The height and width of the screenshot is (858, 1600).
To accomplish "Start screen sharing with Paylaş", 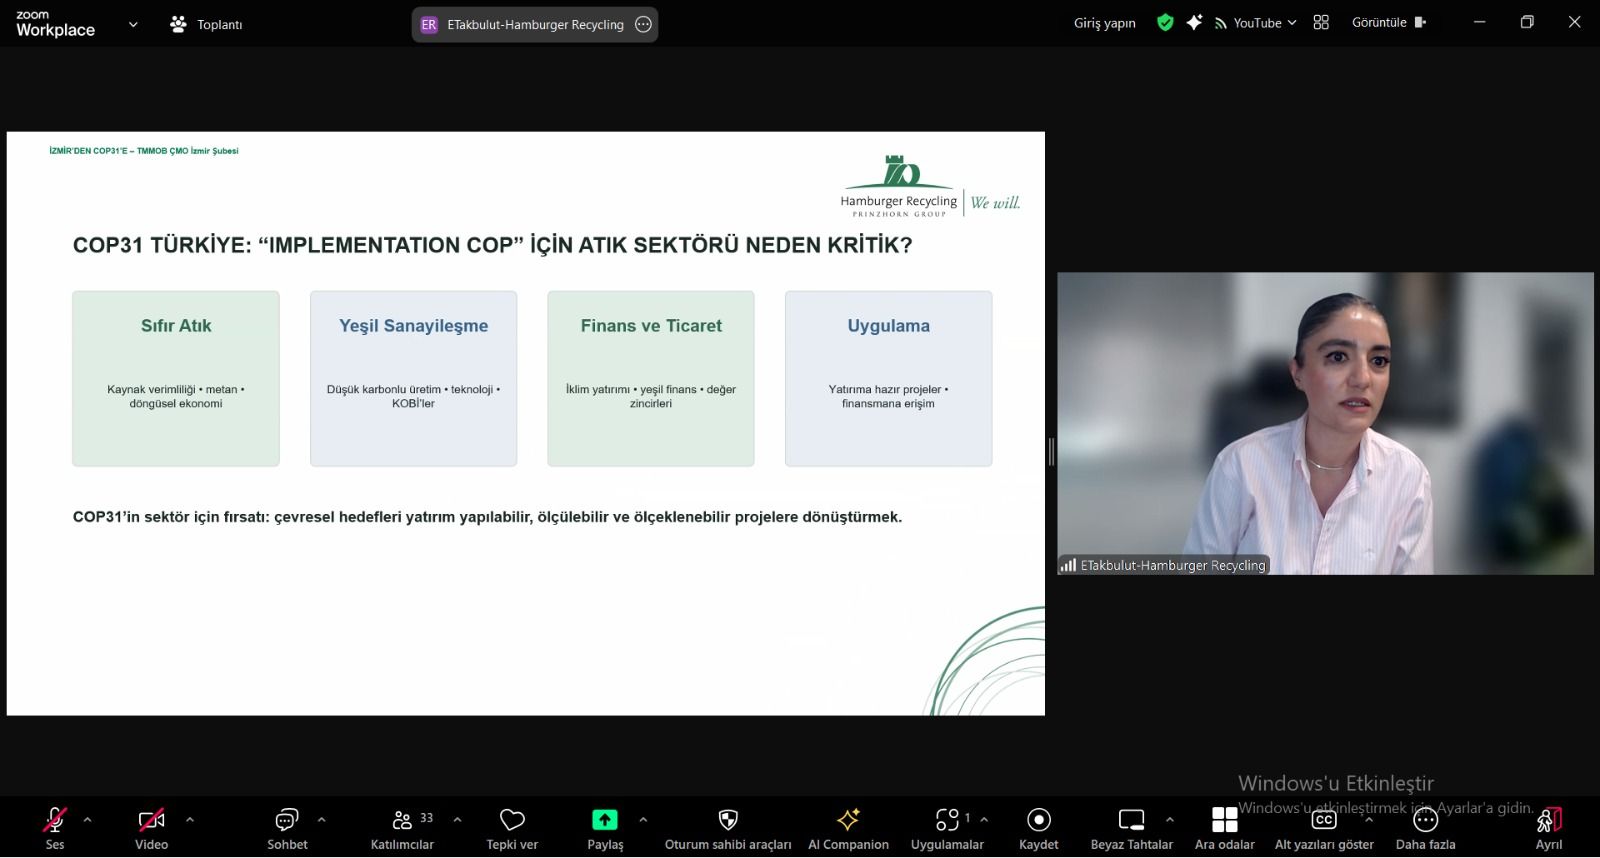I will click(605, 829).
